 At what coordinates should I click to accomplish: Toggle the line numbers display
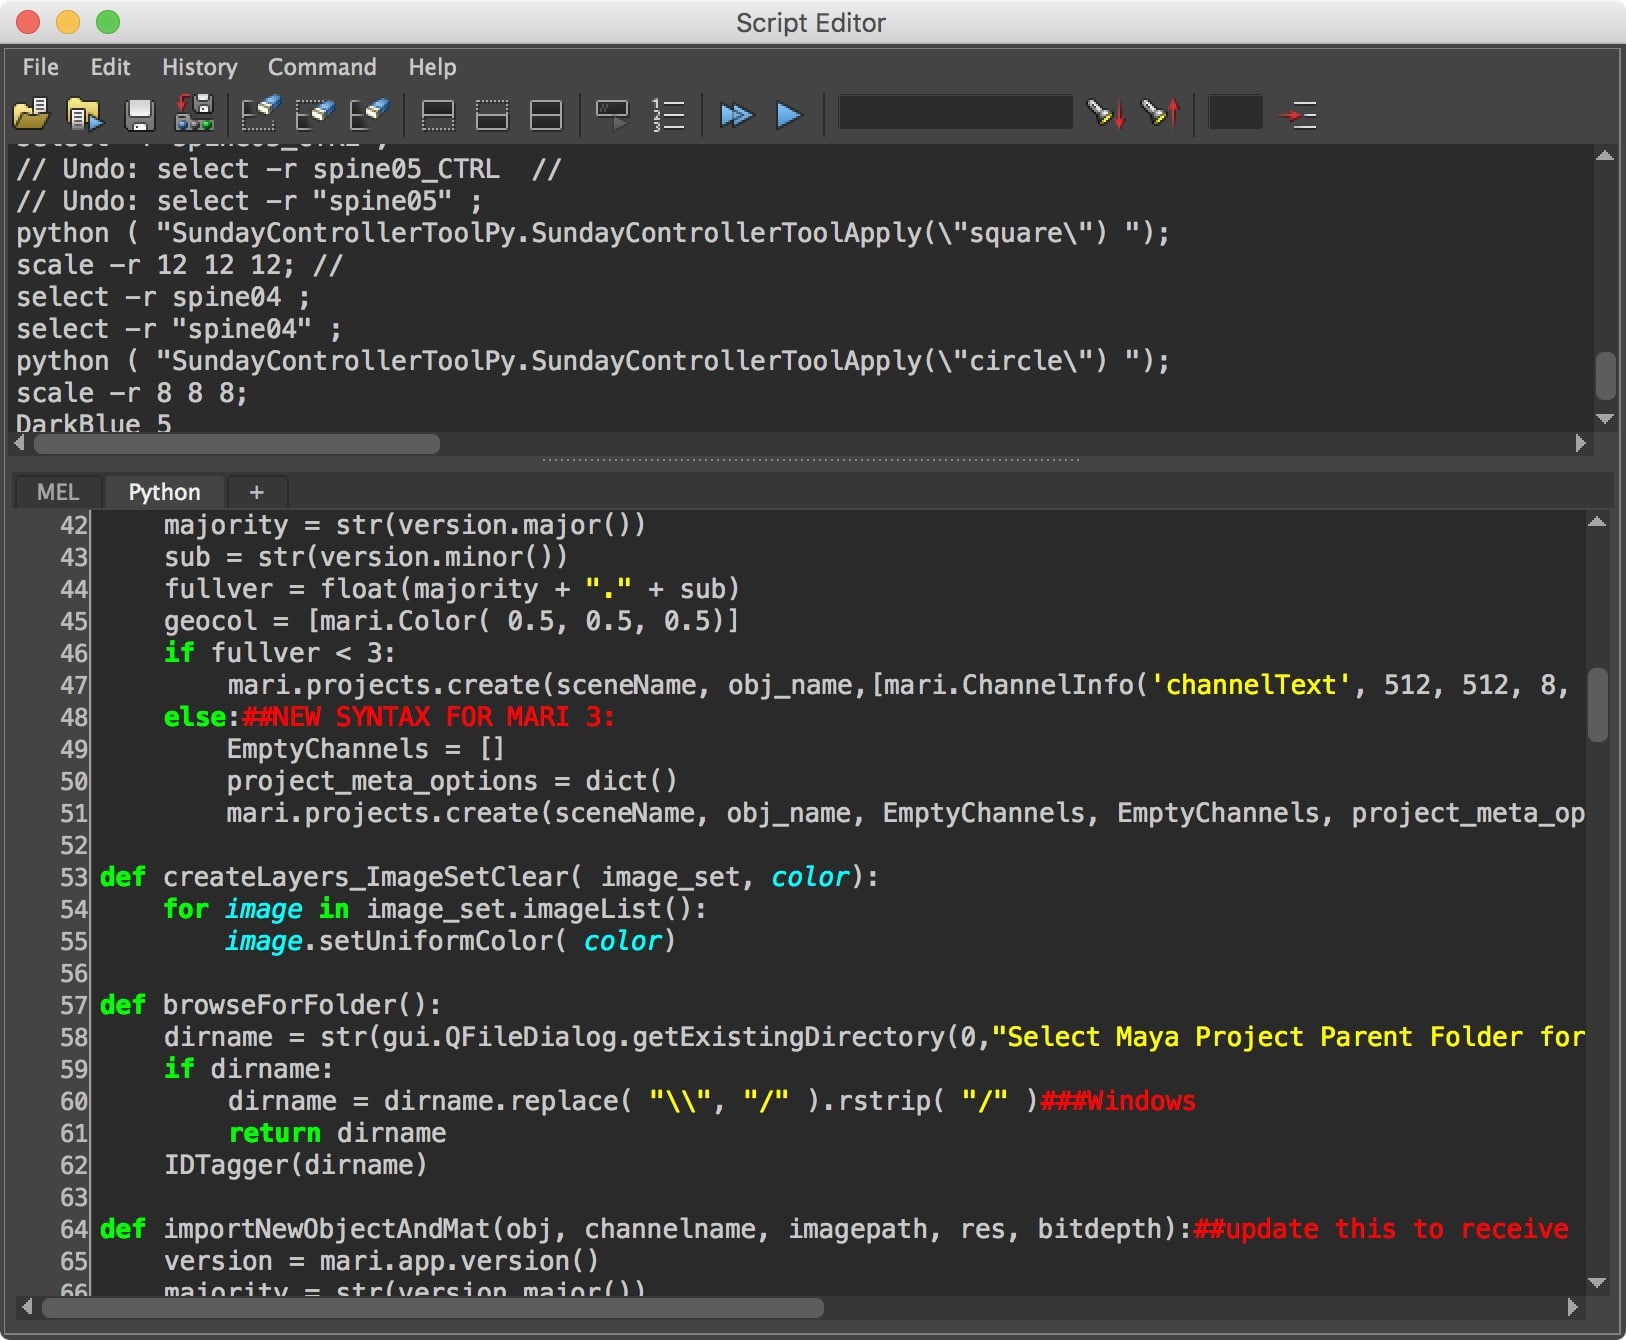click(x=668, y=114)
